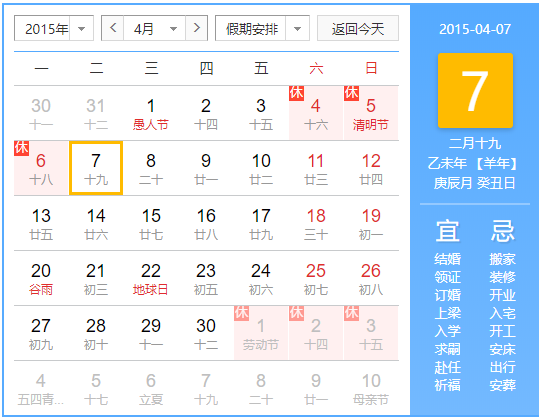Click the 休 badge on April 6
The width and height of the screenshot is (539, 418).
[x=21, y=148]
